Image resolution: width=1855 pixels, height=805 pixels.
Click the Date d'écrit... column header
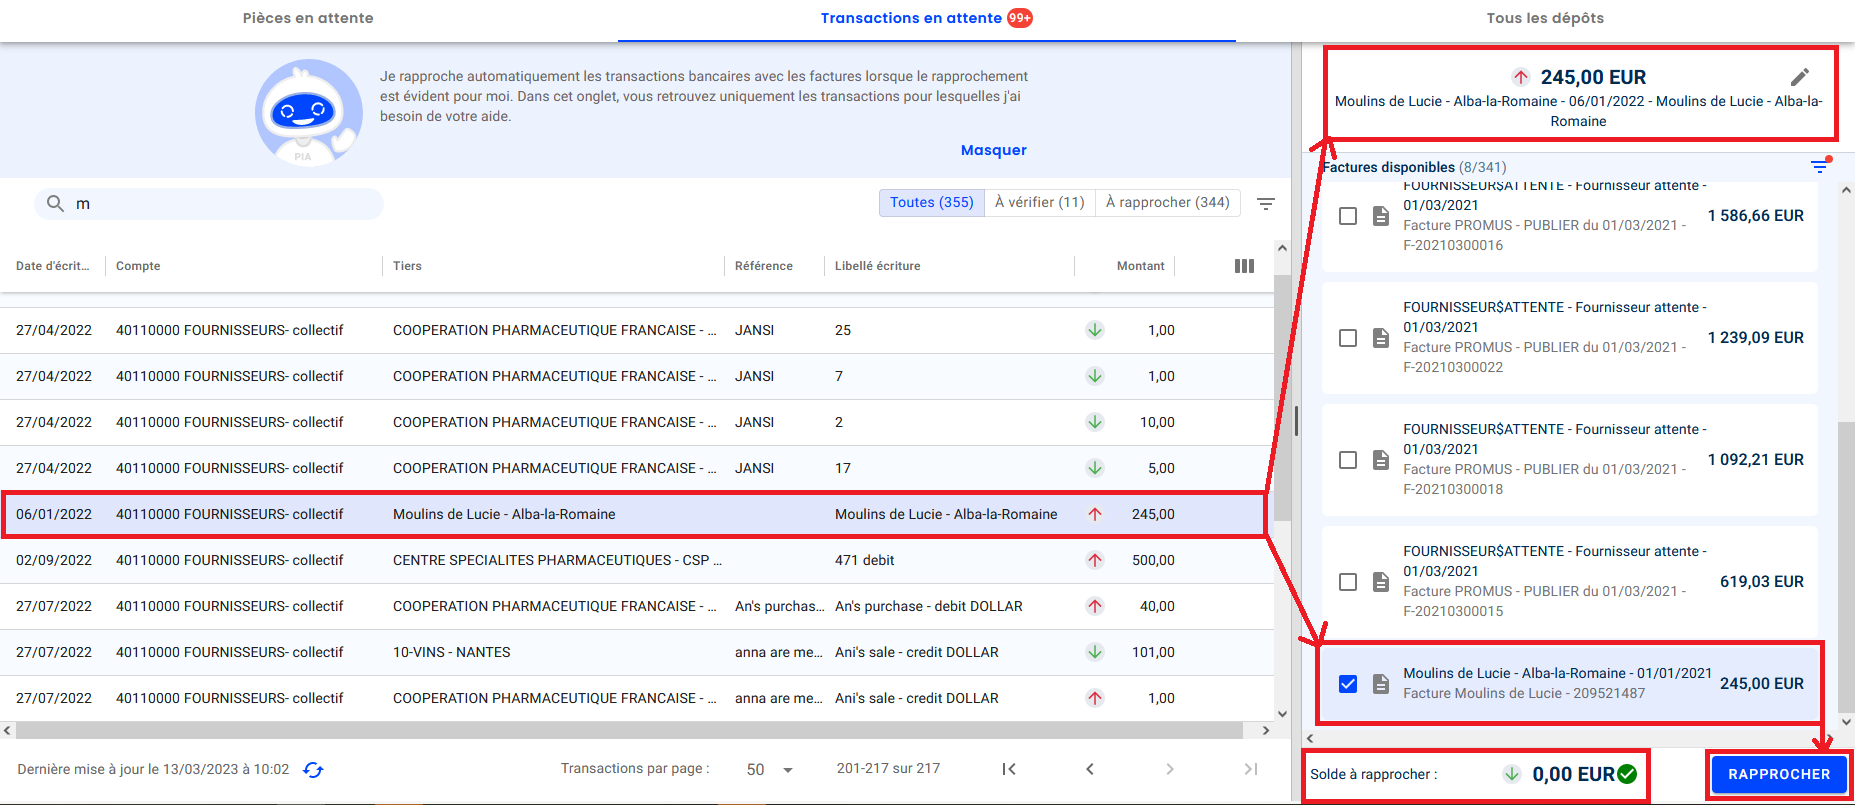click(x=52, y=266)
